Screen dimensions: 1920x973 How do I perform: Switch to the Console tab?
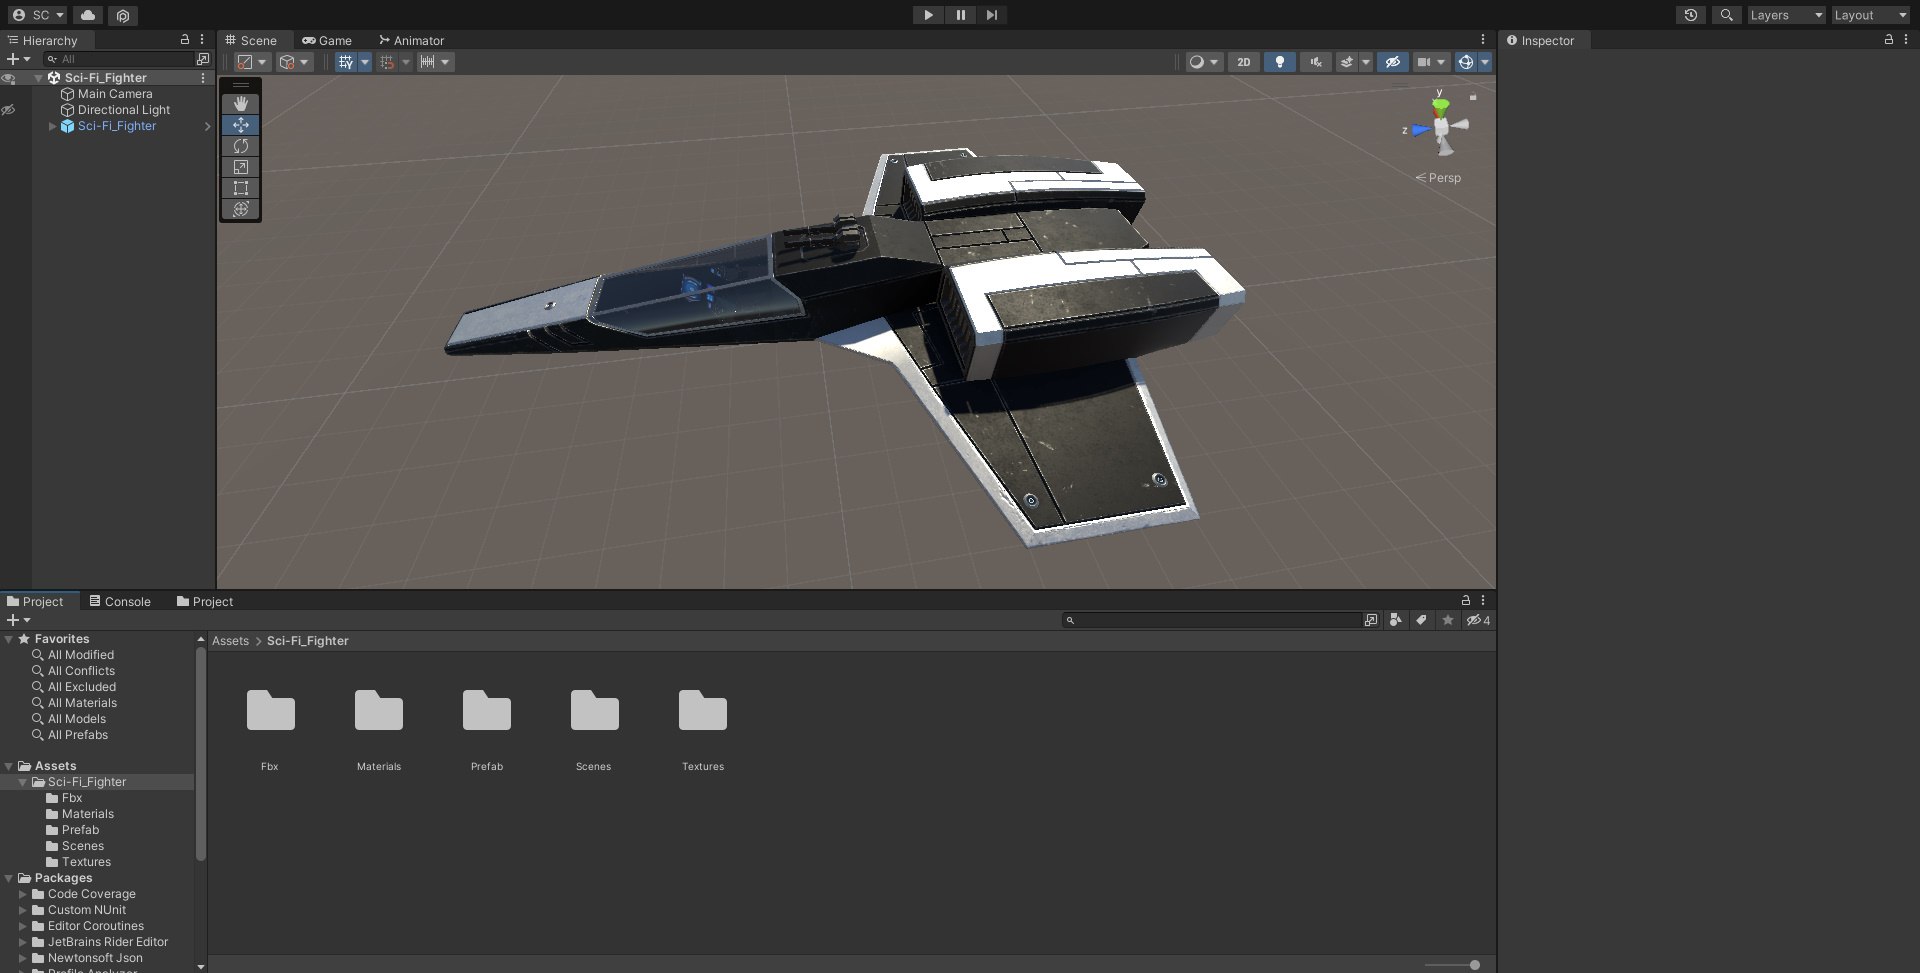[x=120, y=601]
